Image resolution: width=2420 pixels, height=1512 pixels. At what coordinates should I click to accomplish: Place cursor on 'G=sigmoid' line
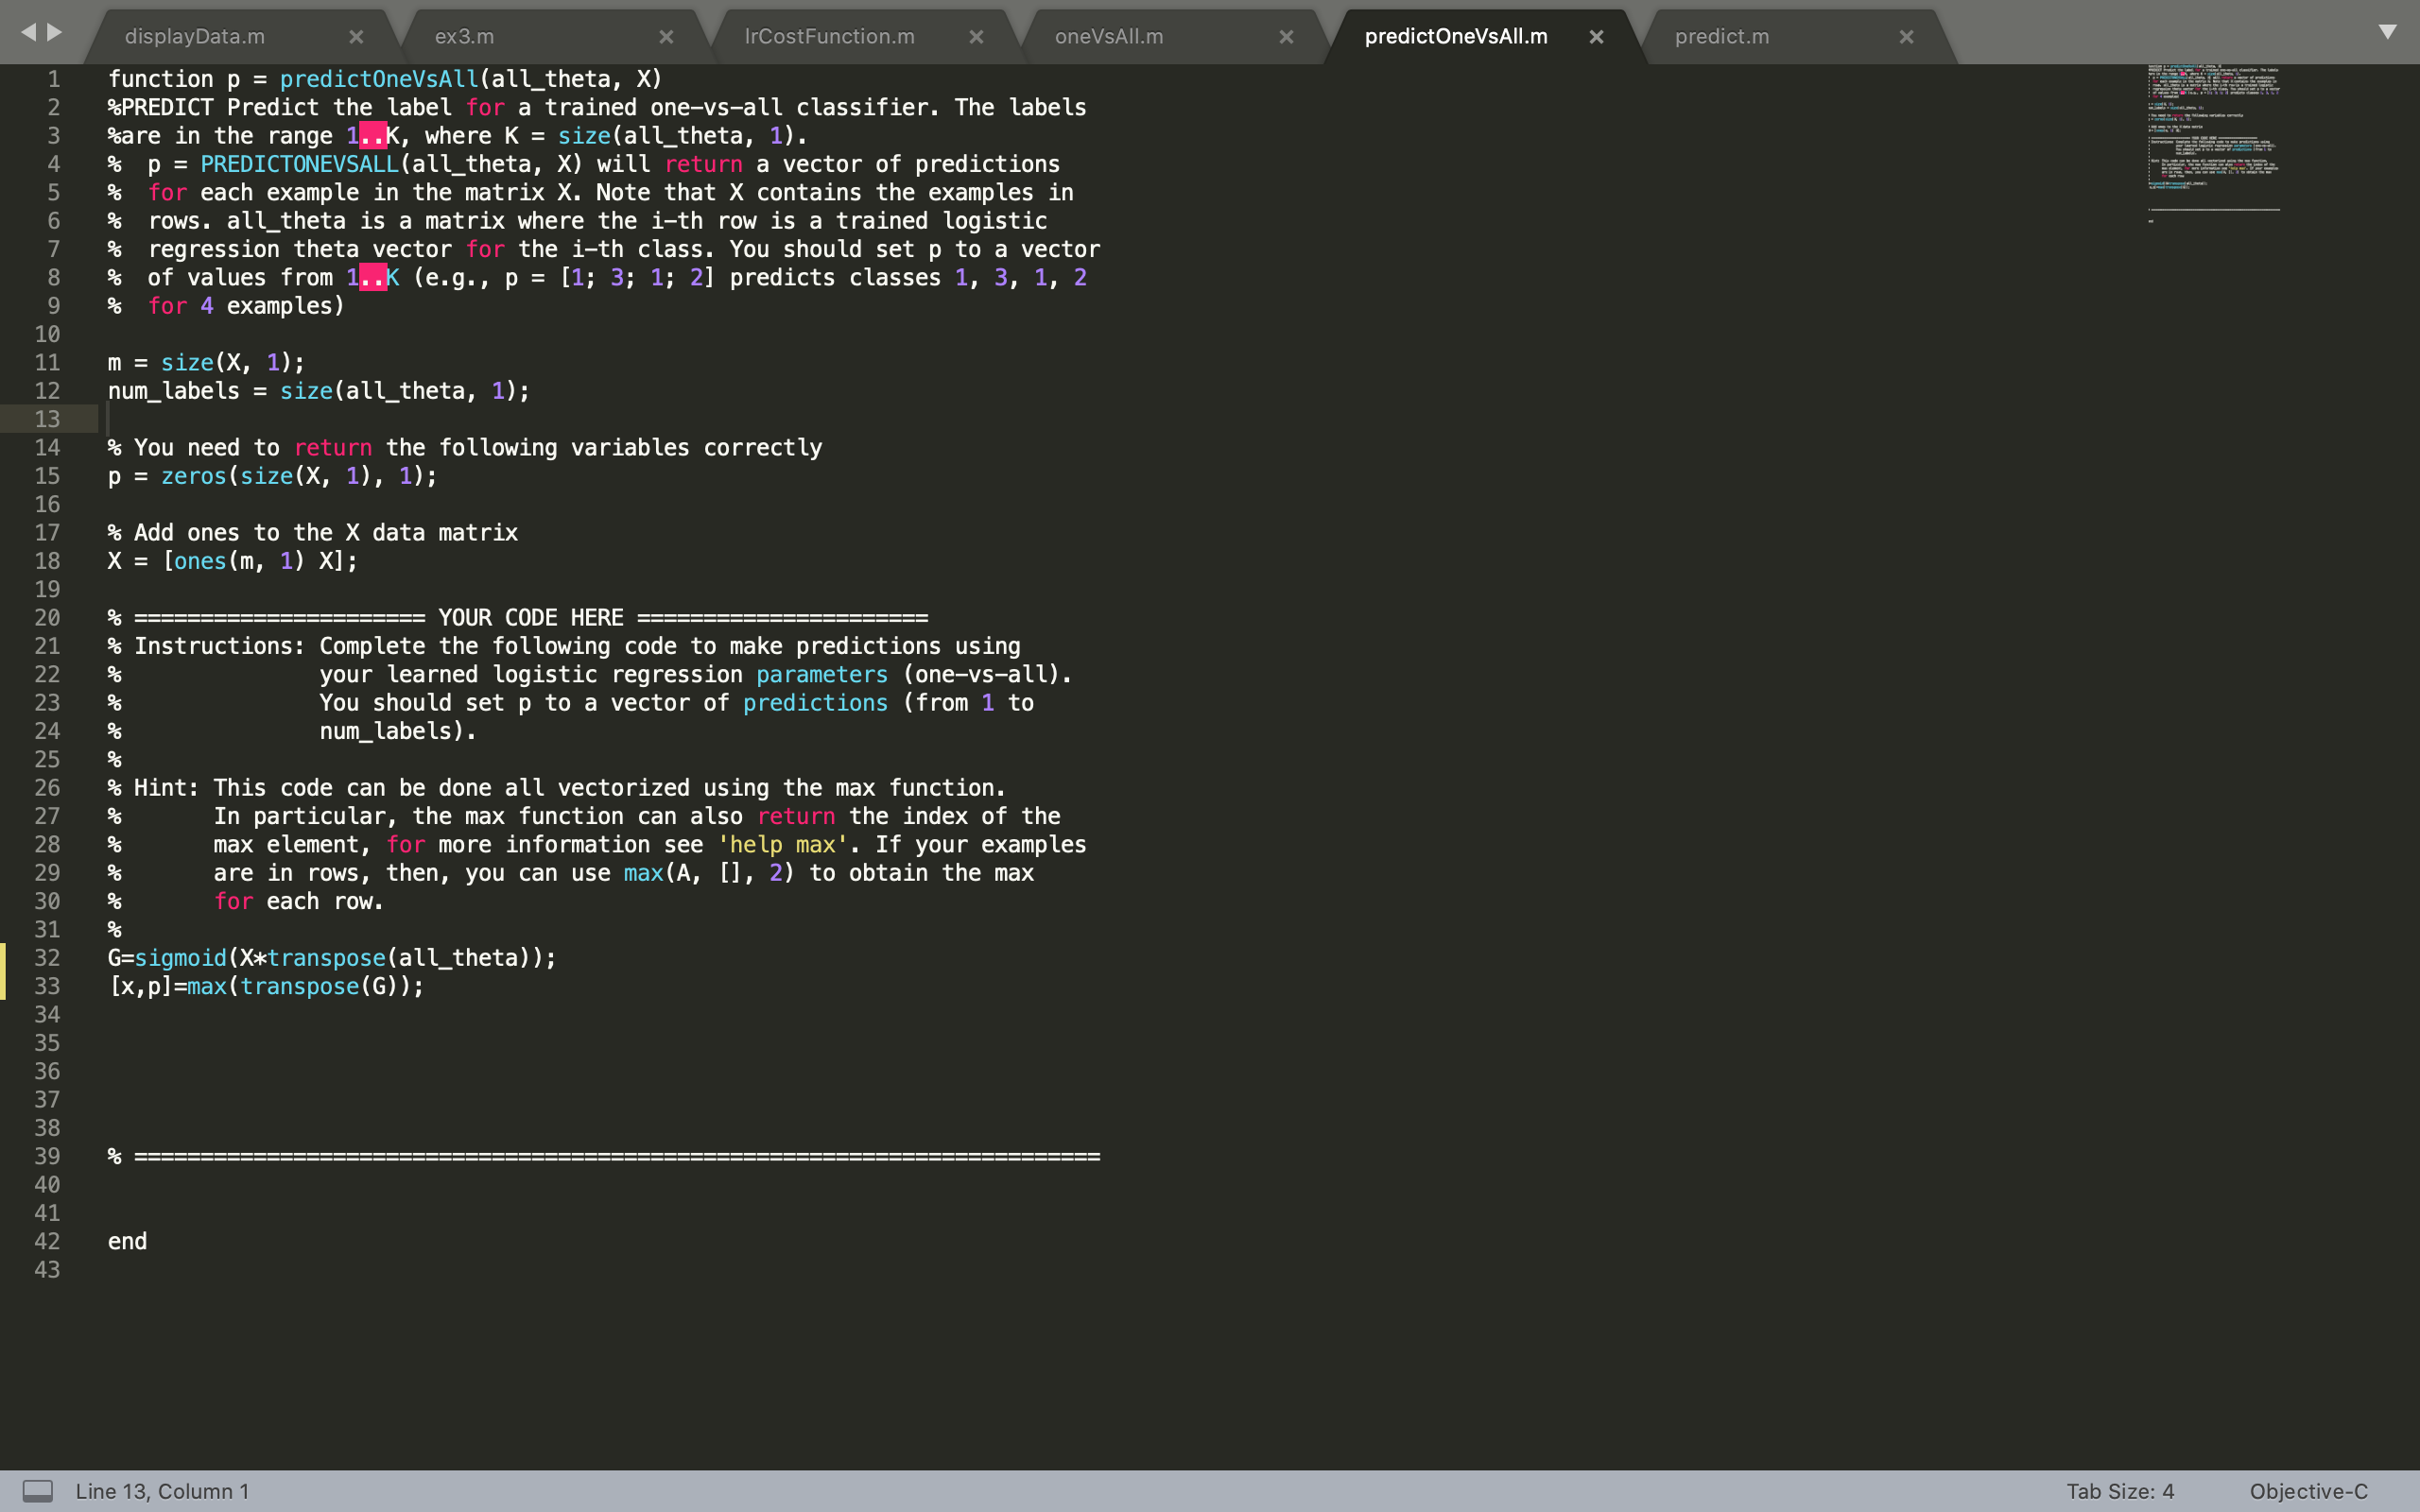coord(332,958)
